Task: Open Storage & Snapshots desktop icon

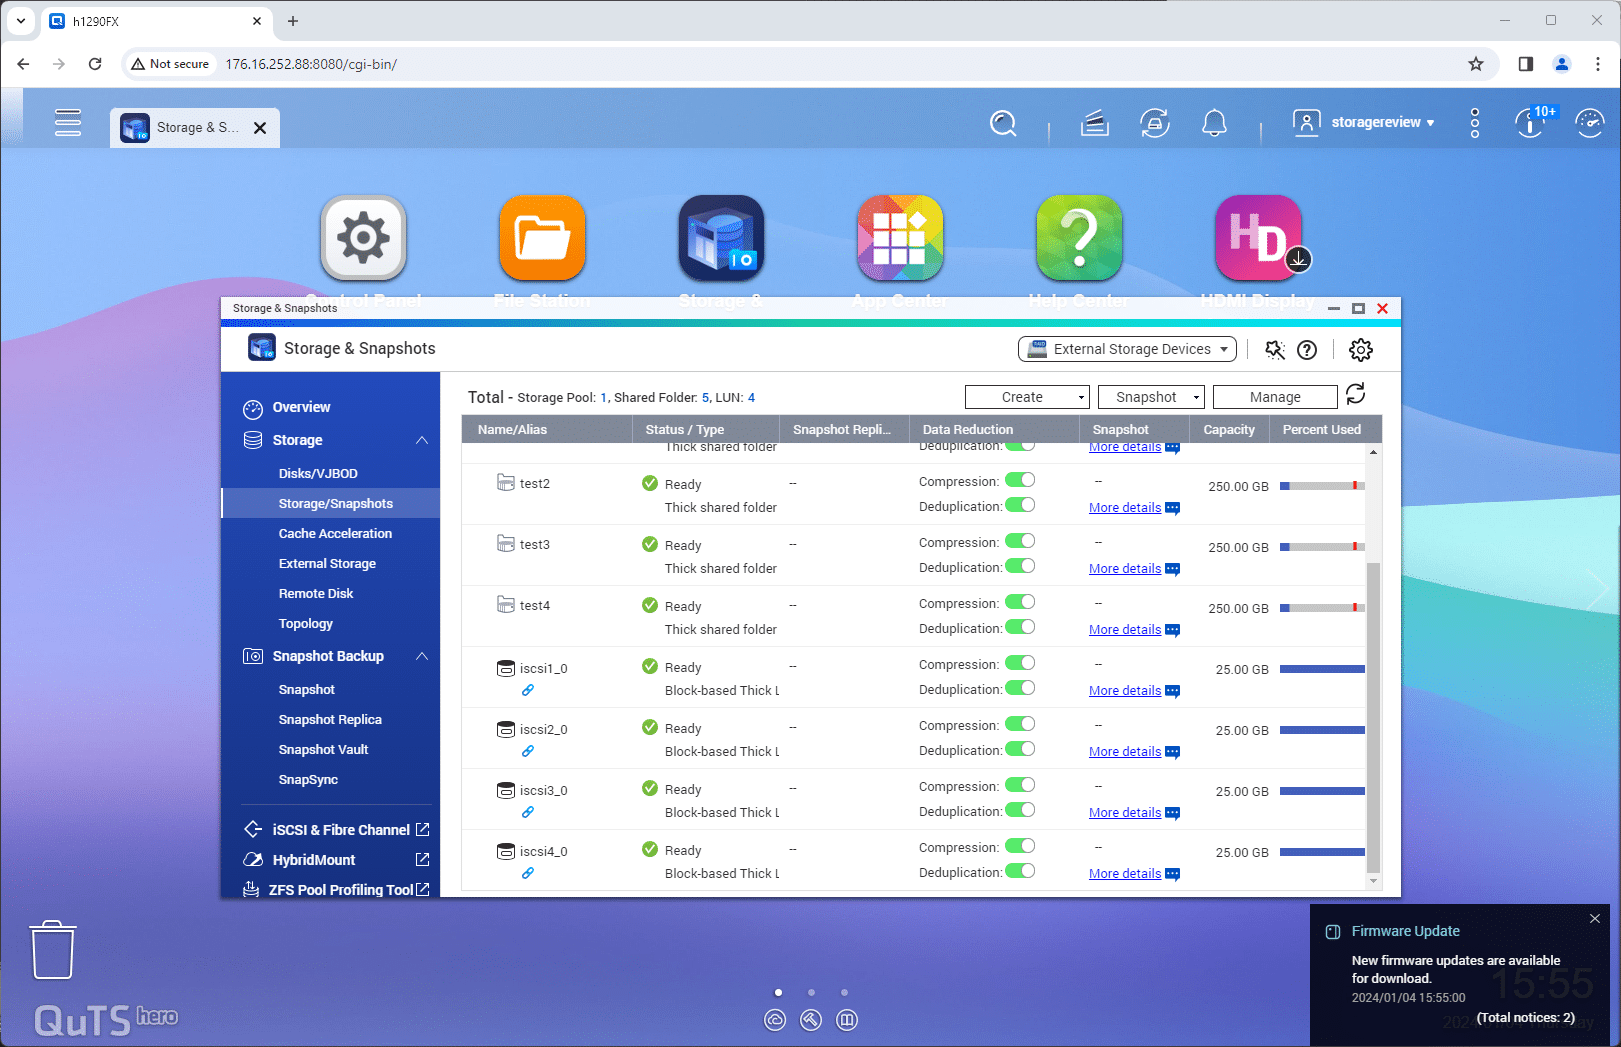Action: click(x=721, y=238)
